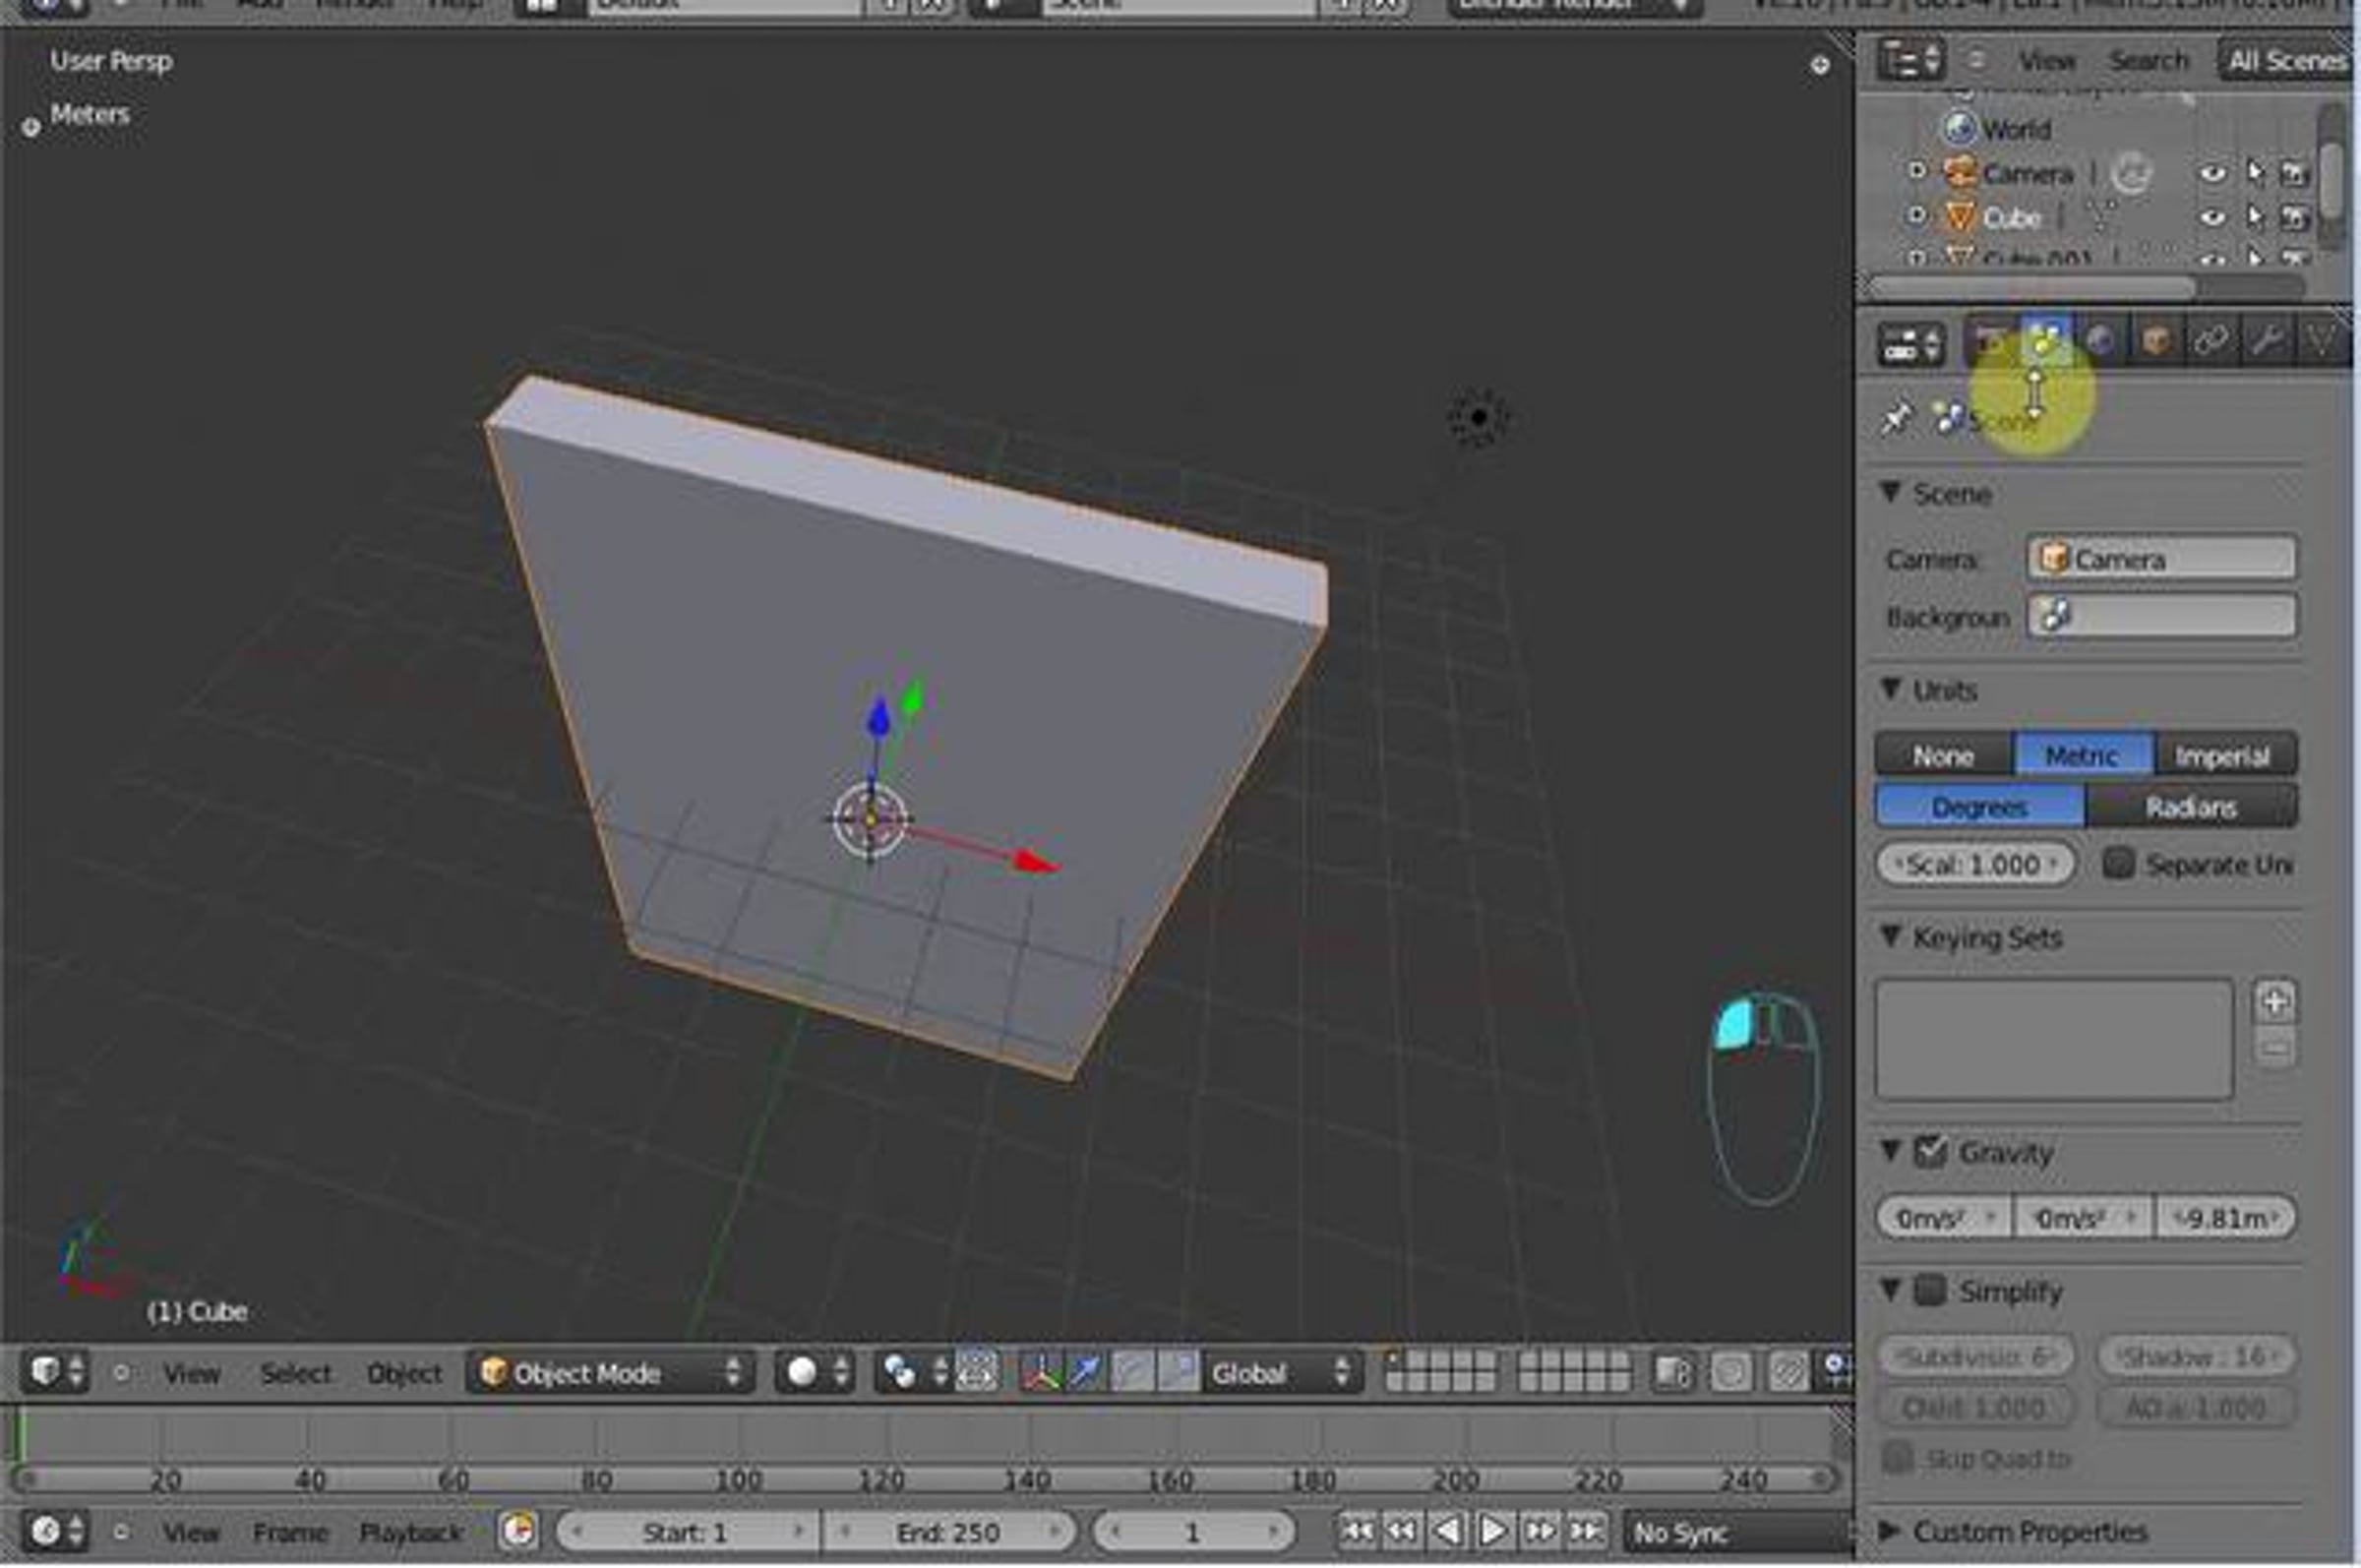The image size is (2361, 1568).
Task: Toggle the 3D manipulator axes icon
Action: [1040, 1372]
